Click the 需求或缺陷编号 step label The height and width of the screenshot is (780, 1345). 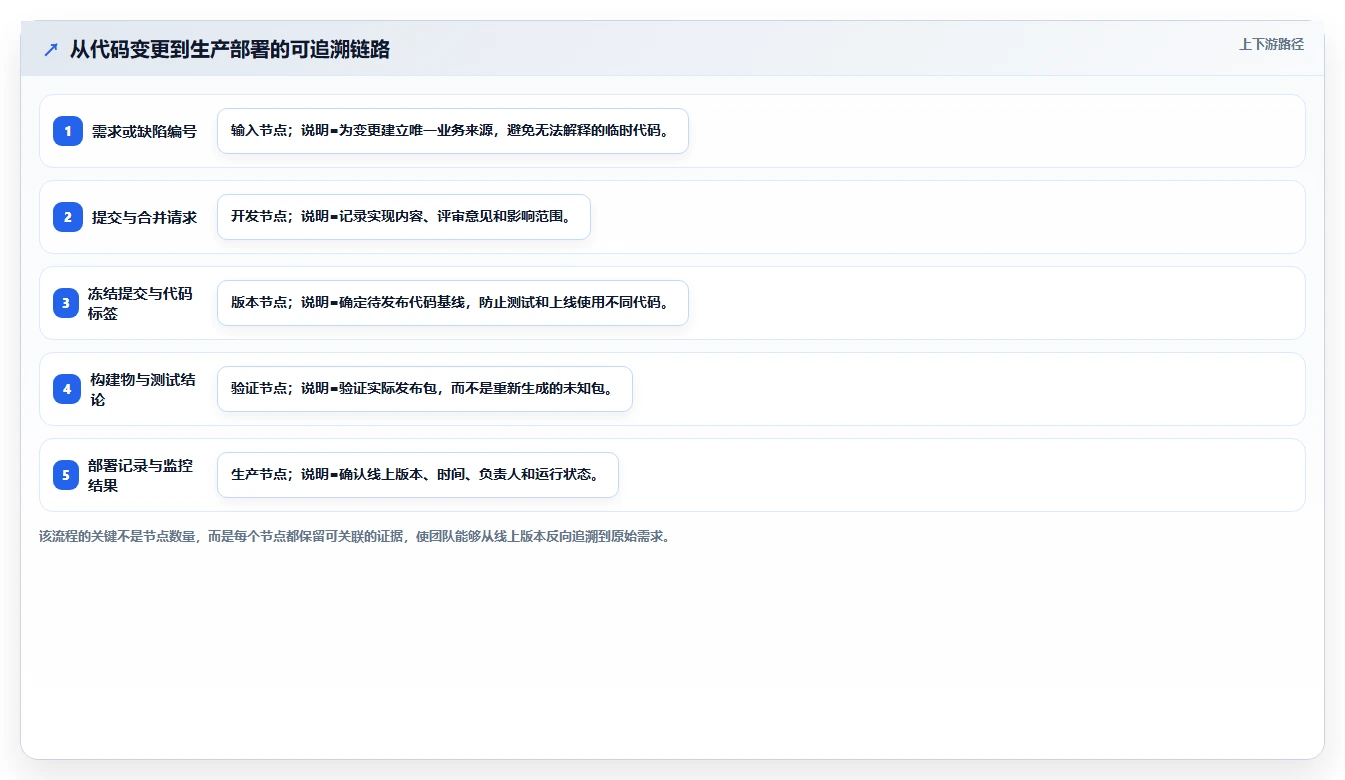click(x=145, y=131)
